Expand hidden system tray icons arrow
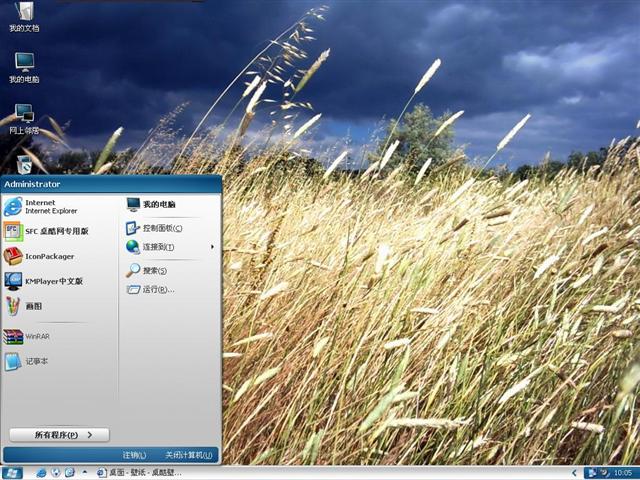The width and height of the screenshot is (640, 480). (574, 473)
